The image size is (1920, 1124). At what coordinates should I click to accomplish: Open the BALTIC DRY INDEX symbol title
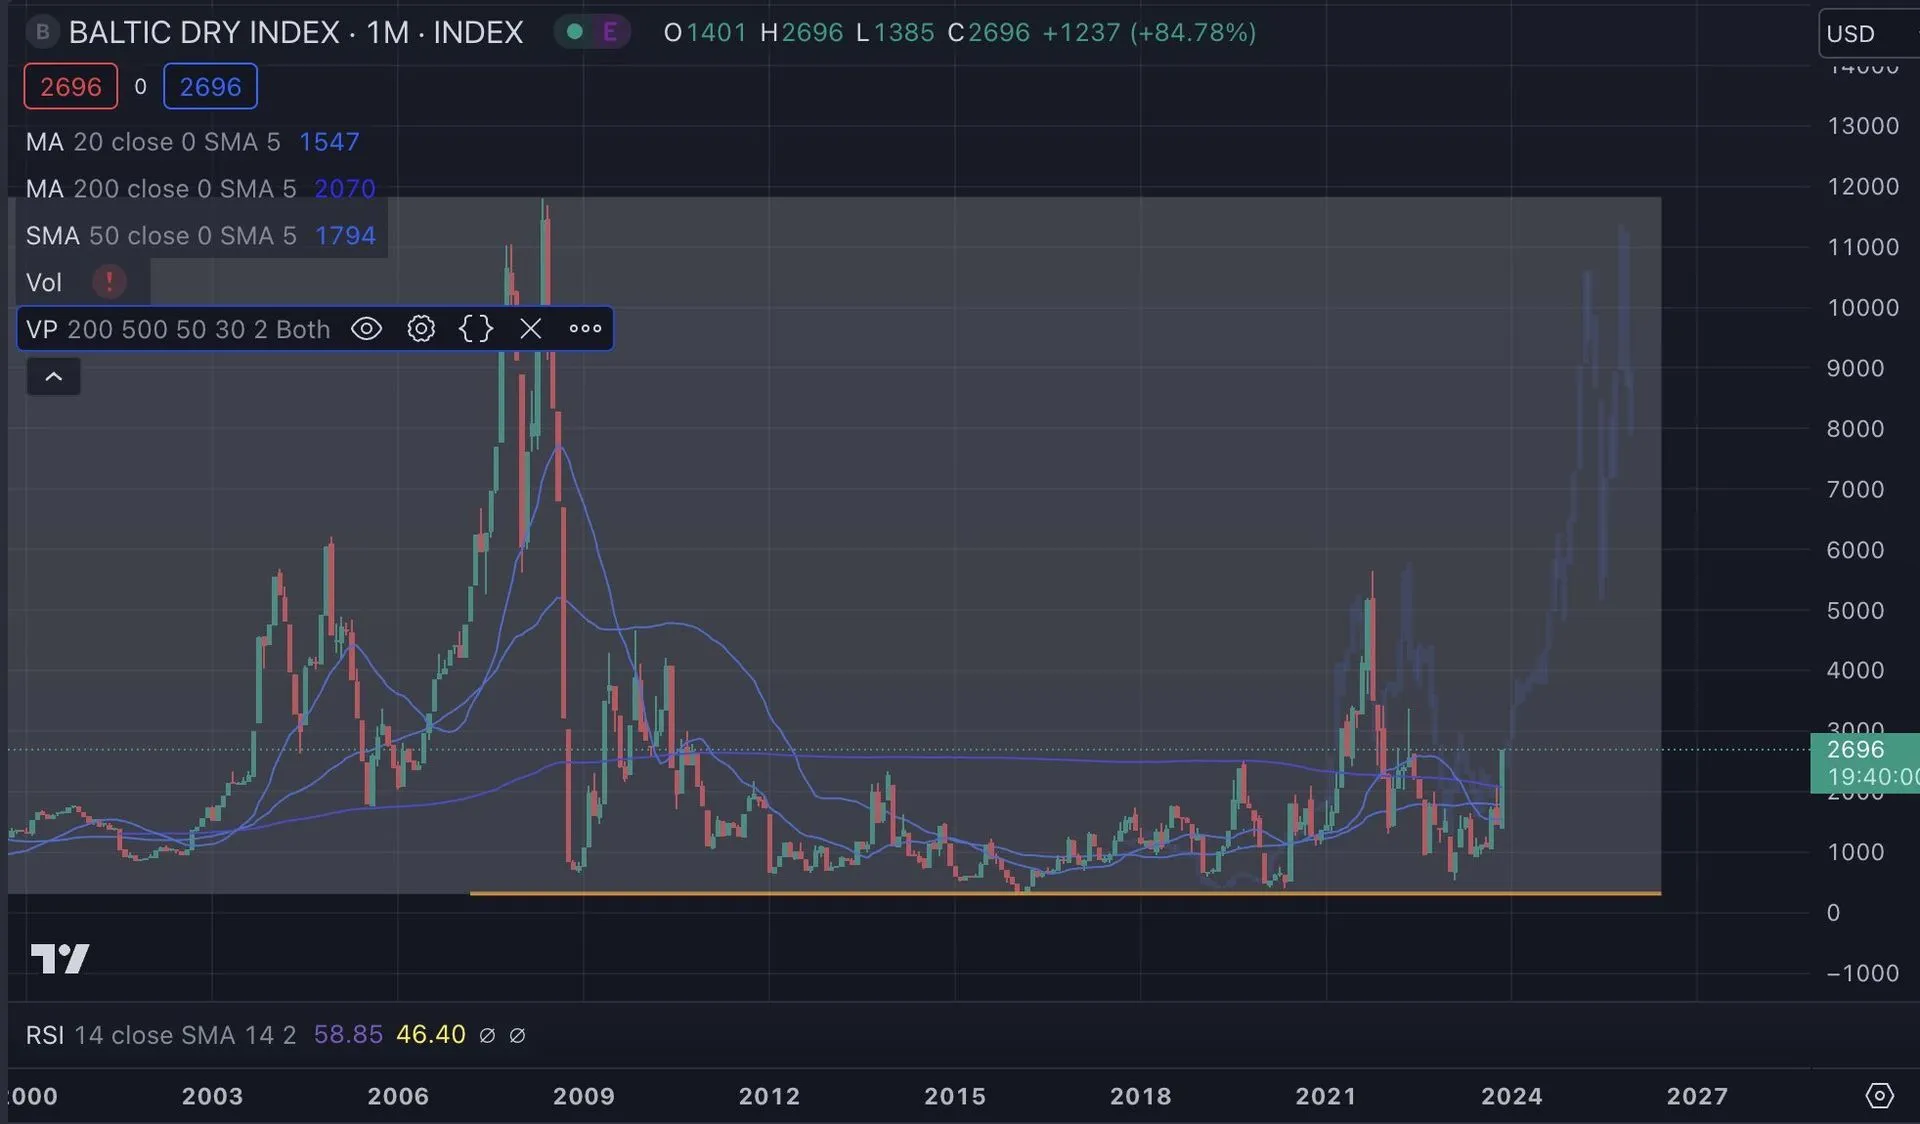point(296,32)
